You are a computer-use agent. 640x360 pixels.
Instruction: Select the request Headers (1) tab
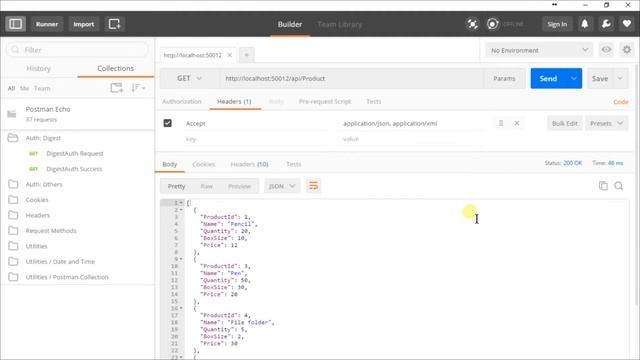click(x=234, y=101)
